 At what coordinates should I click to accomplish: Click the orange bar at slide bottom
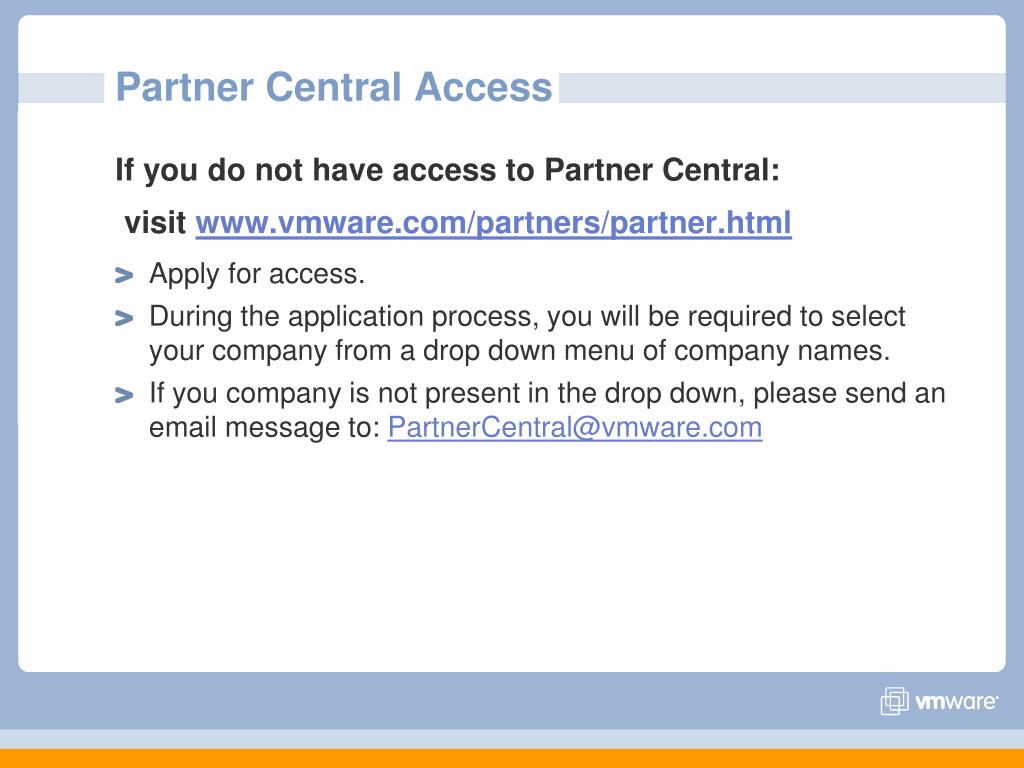[512, 758]
